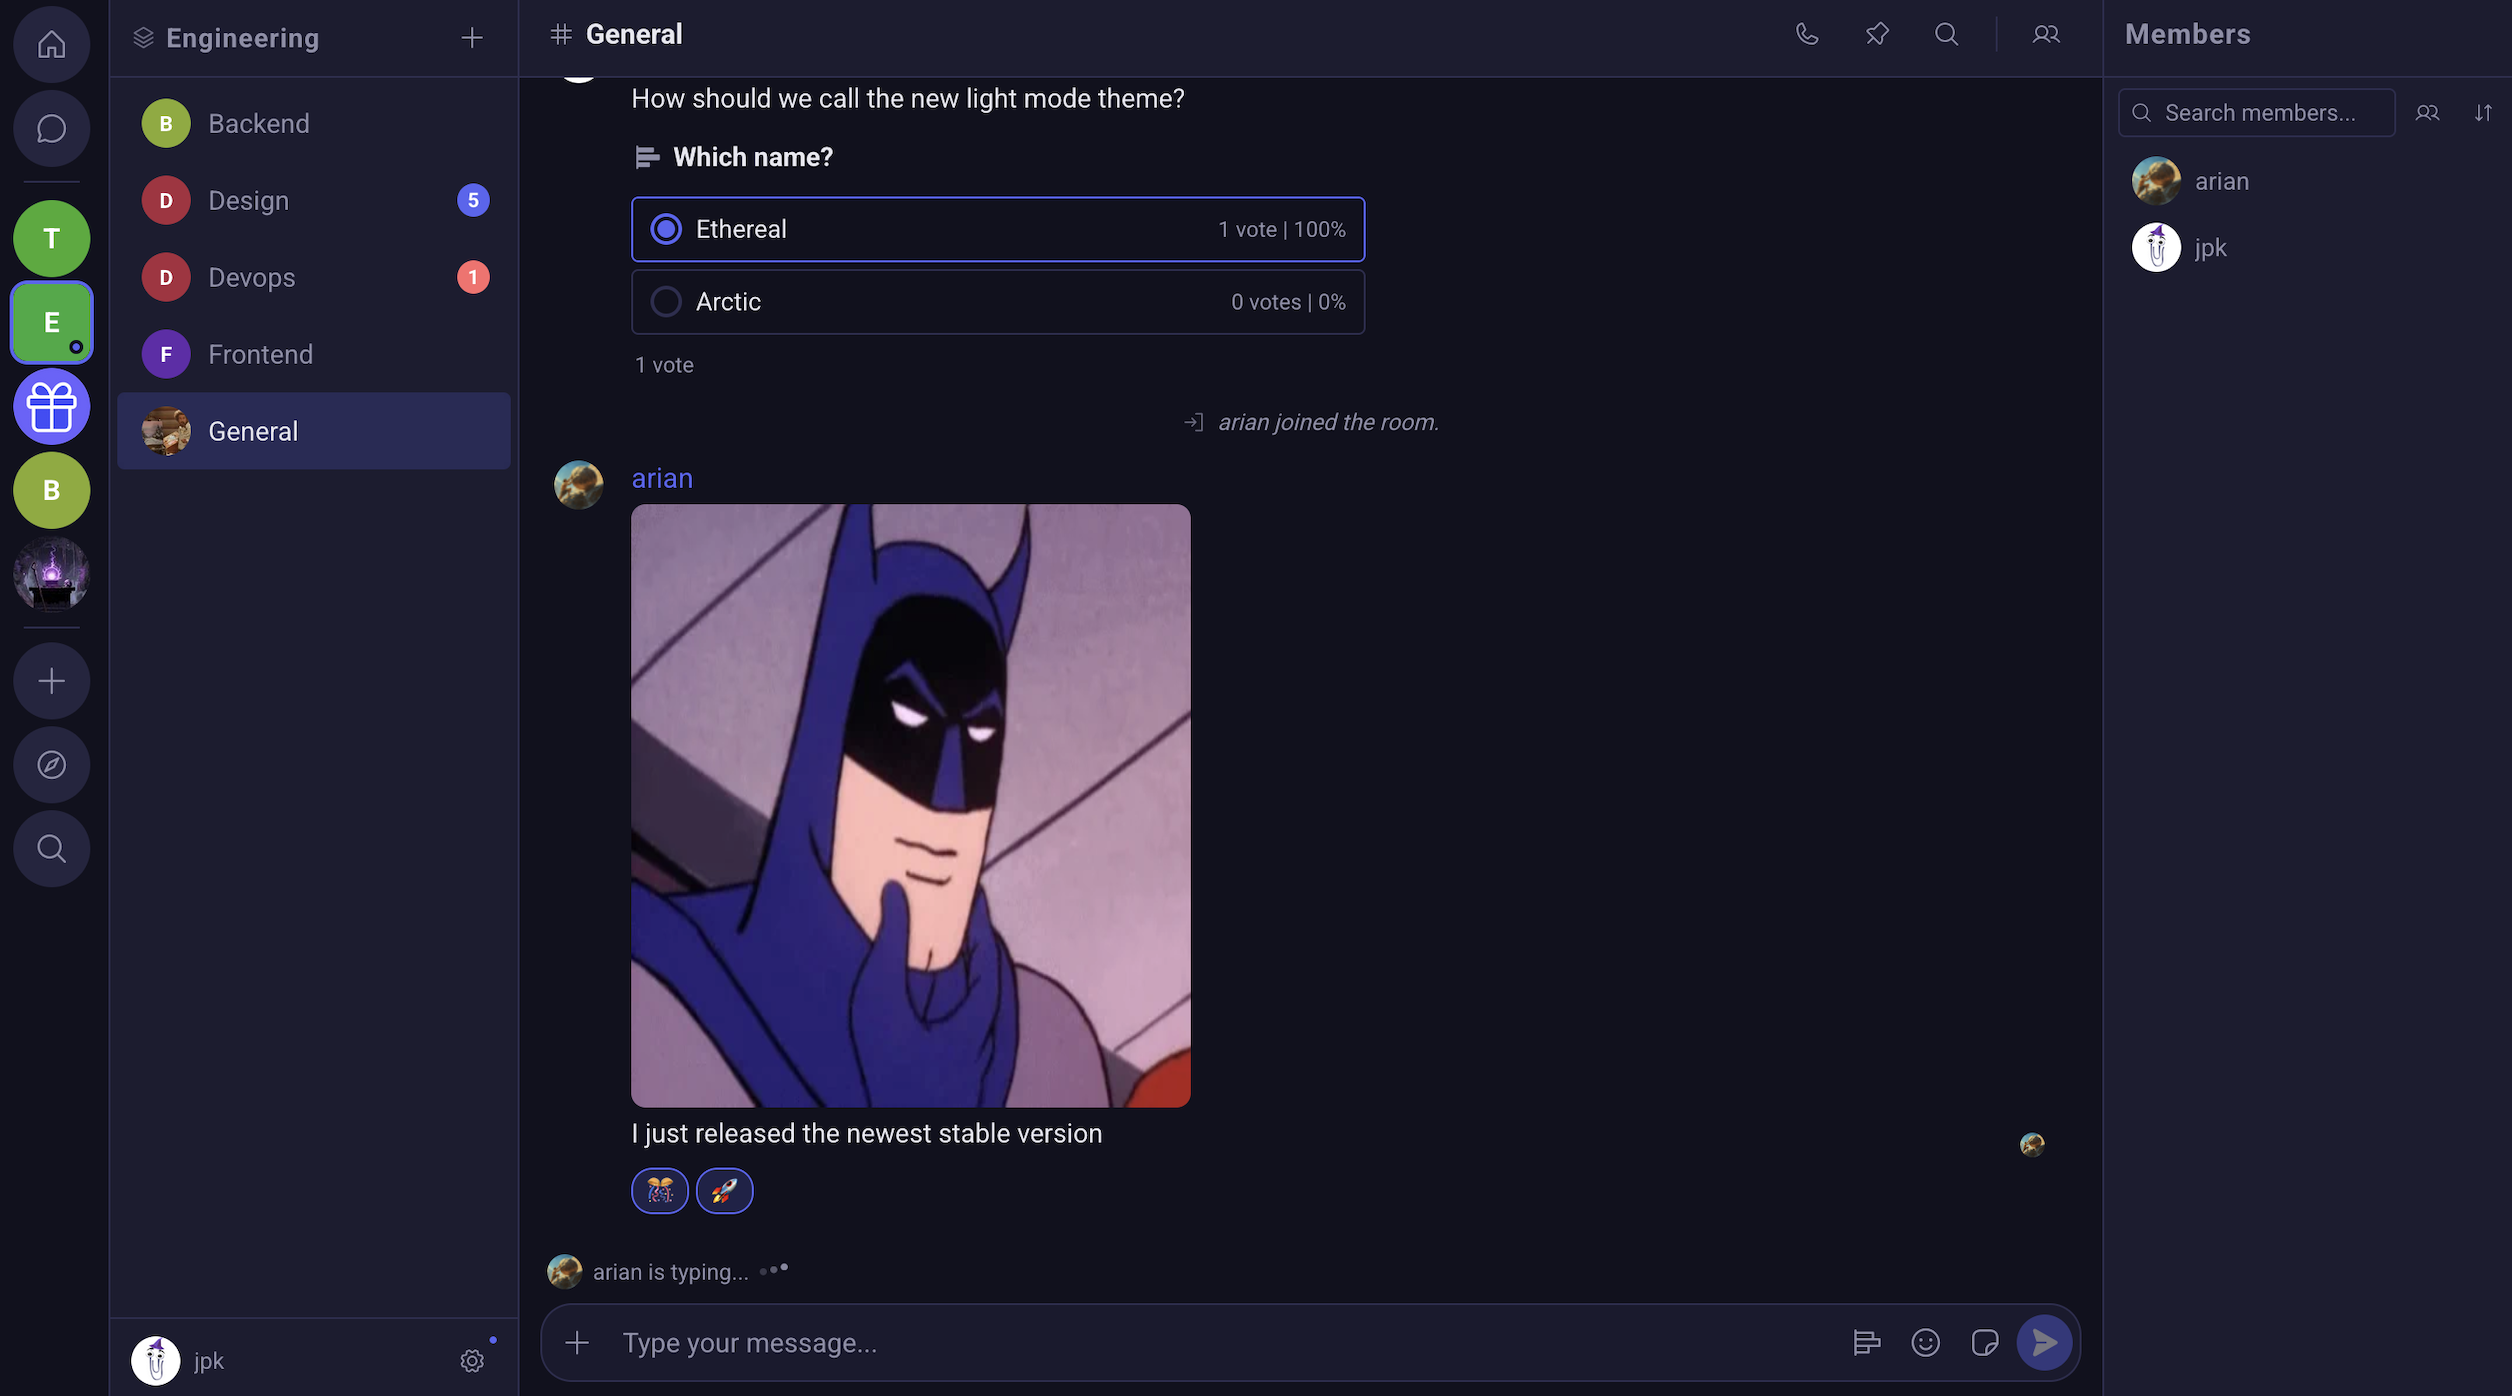Filter members by membership icon
Image resolution: width=2512 pixels, height=1396 pixels.
click(x=2427, y=113)
